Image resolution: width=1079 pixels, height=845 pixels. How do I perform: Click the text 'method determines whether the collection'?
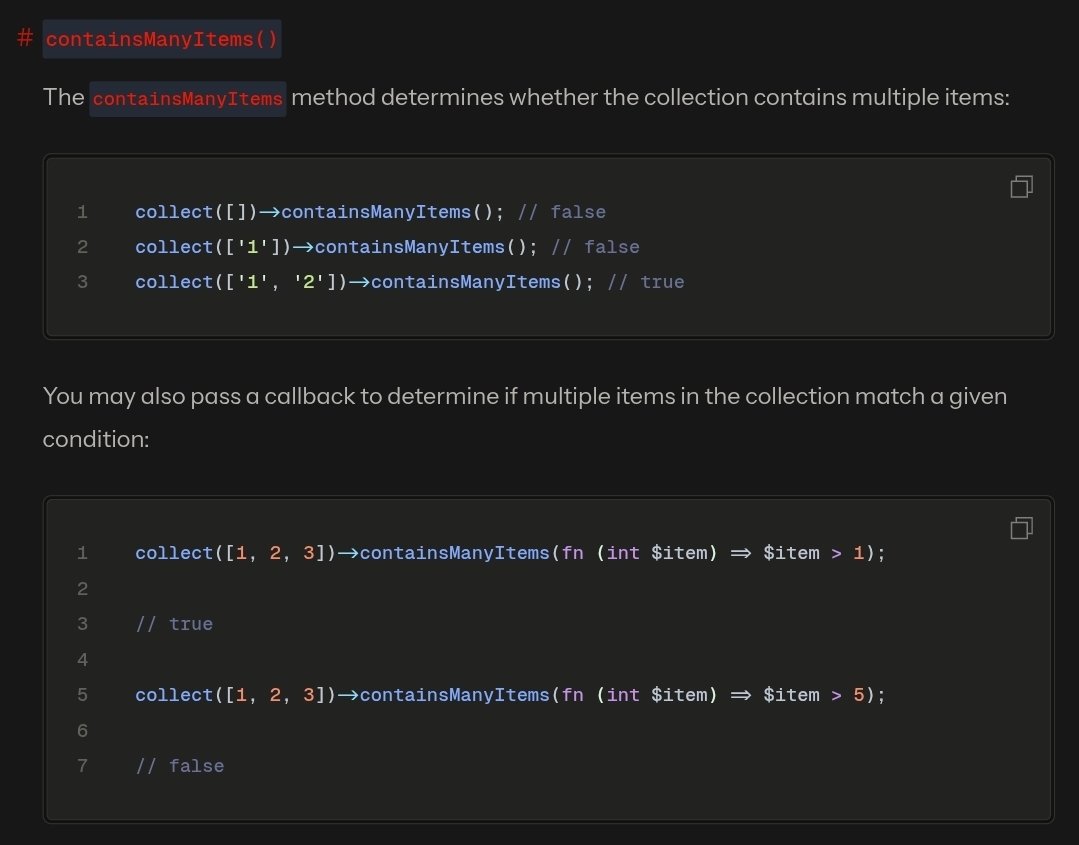click(520, 97)
